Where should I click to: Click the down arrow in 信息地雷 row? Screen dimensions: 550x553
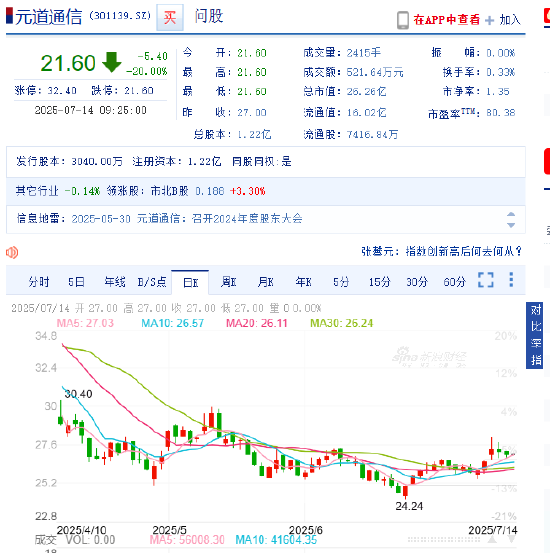click(511, 225)
